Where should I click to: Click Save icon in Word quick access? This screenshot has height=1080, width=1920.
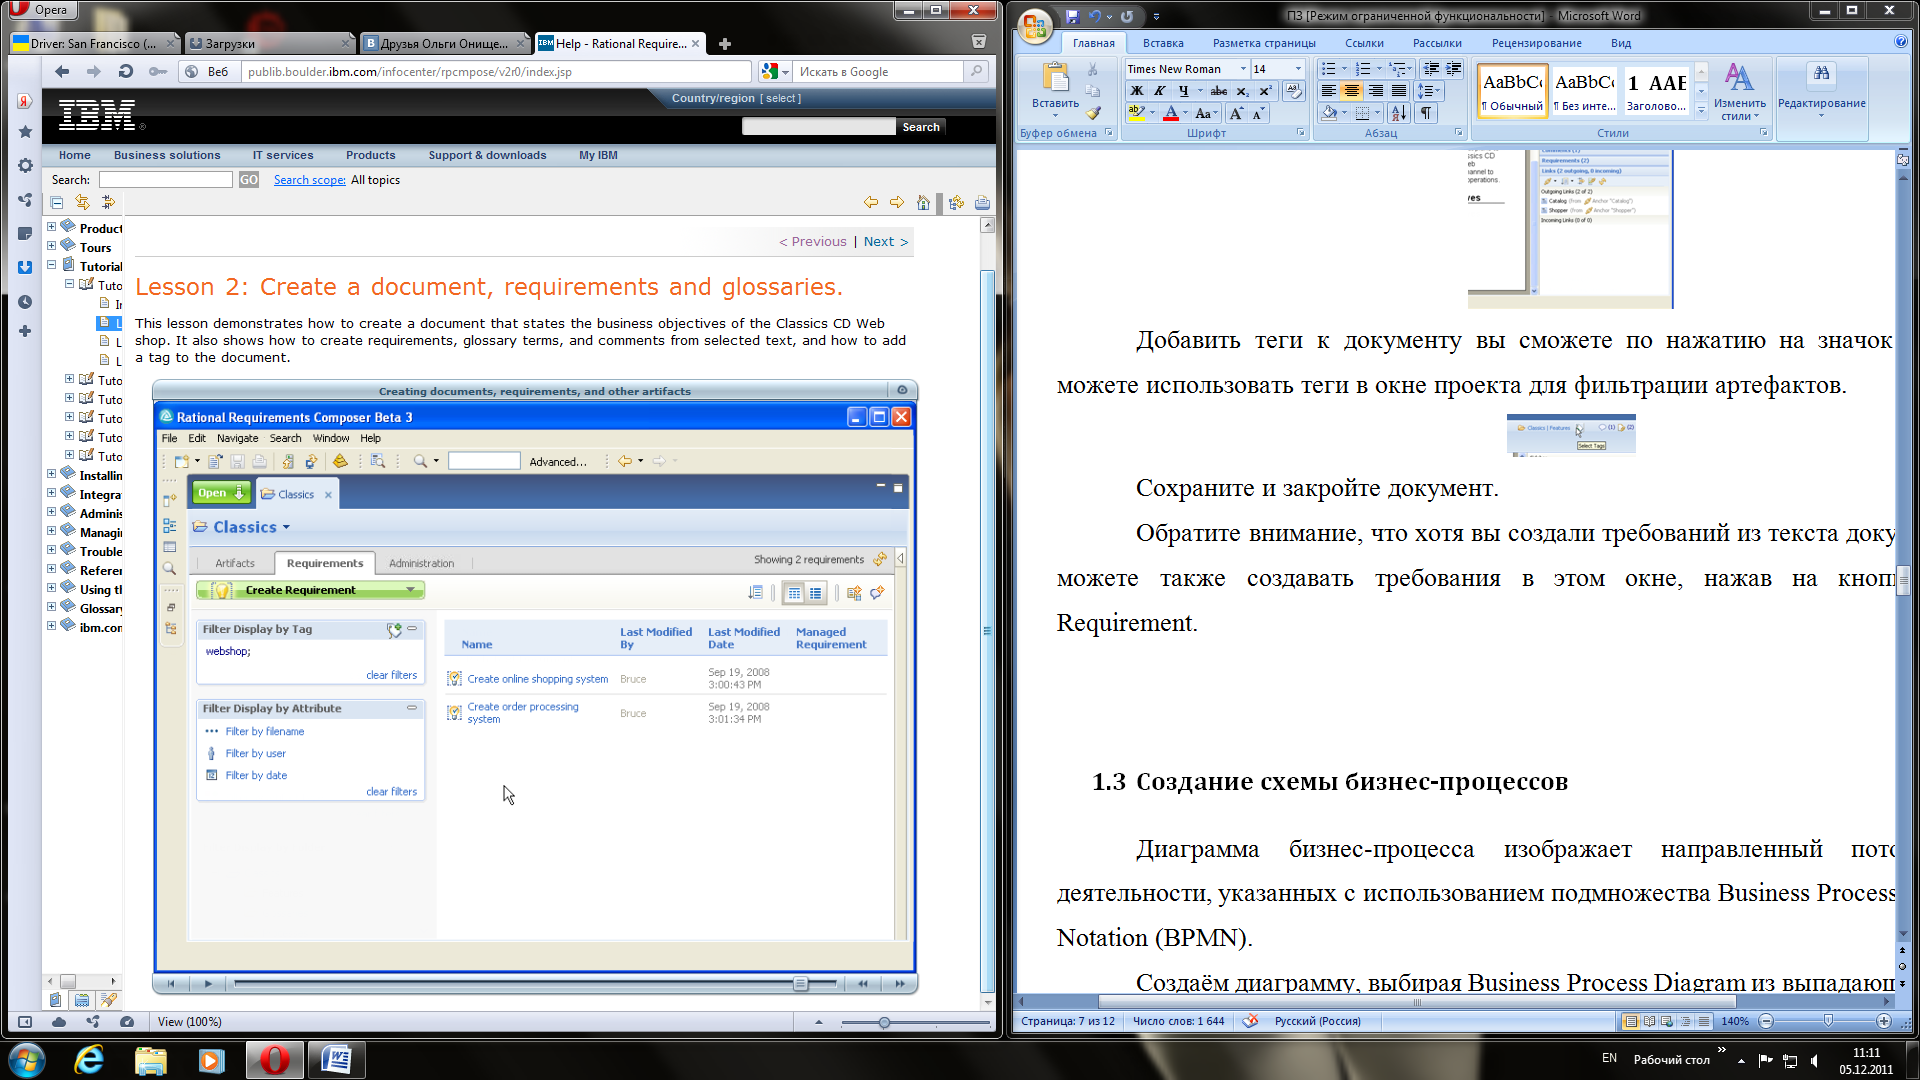click(x=1072, y=16)
